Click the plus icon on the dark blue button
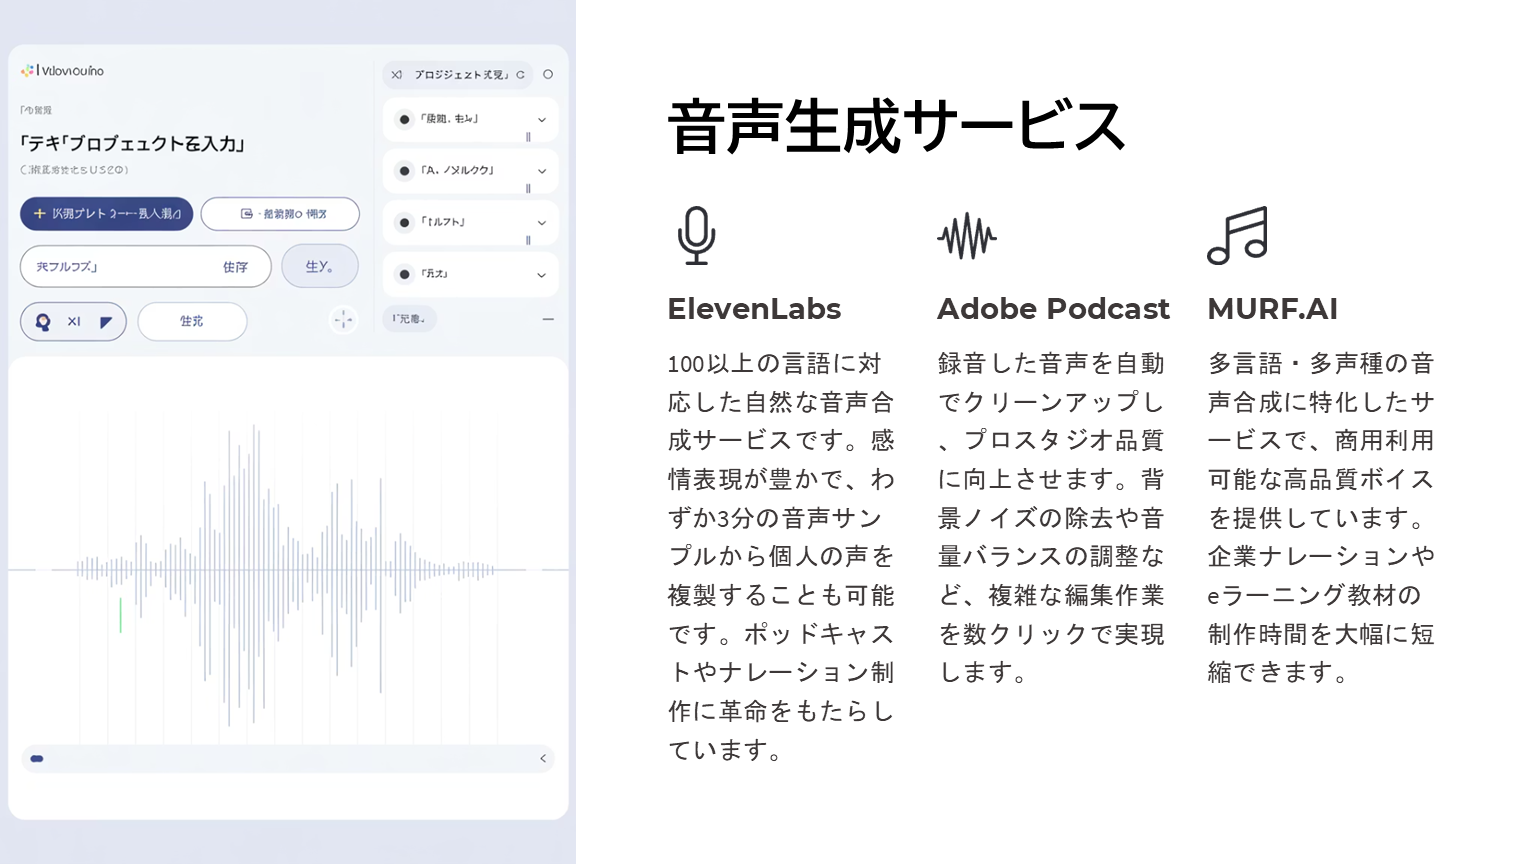1536x864 pixels. click(40, 213)
